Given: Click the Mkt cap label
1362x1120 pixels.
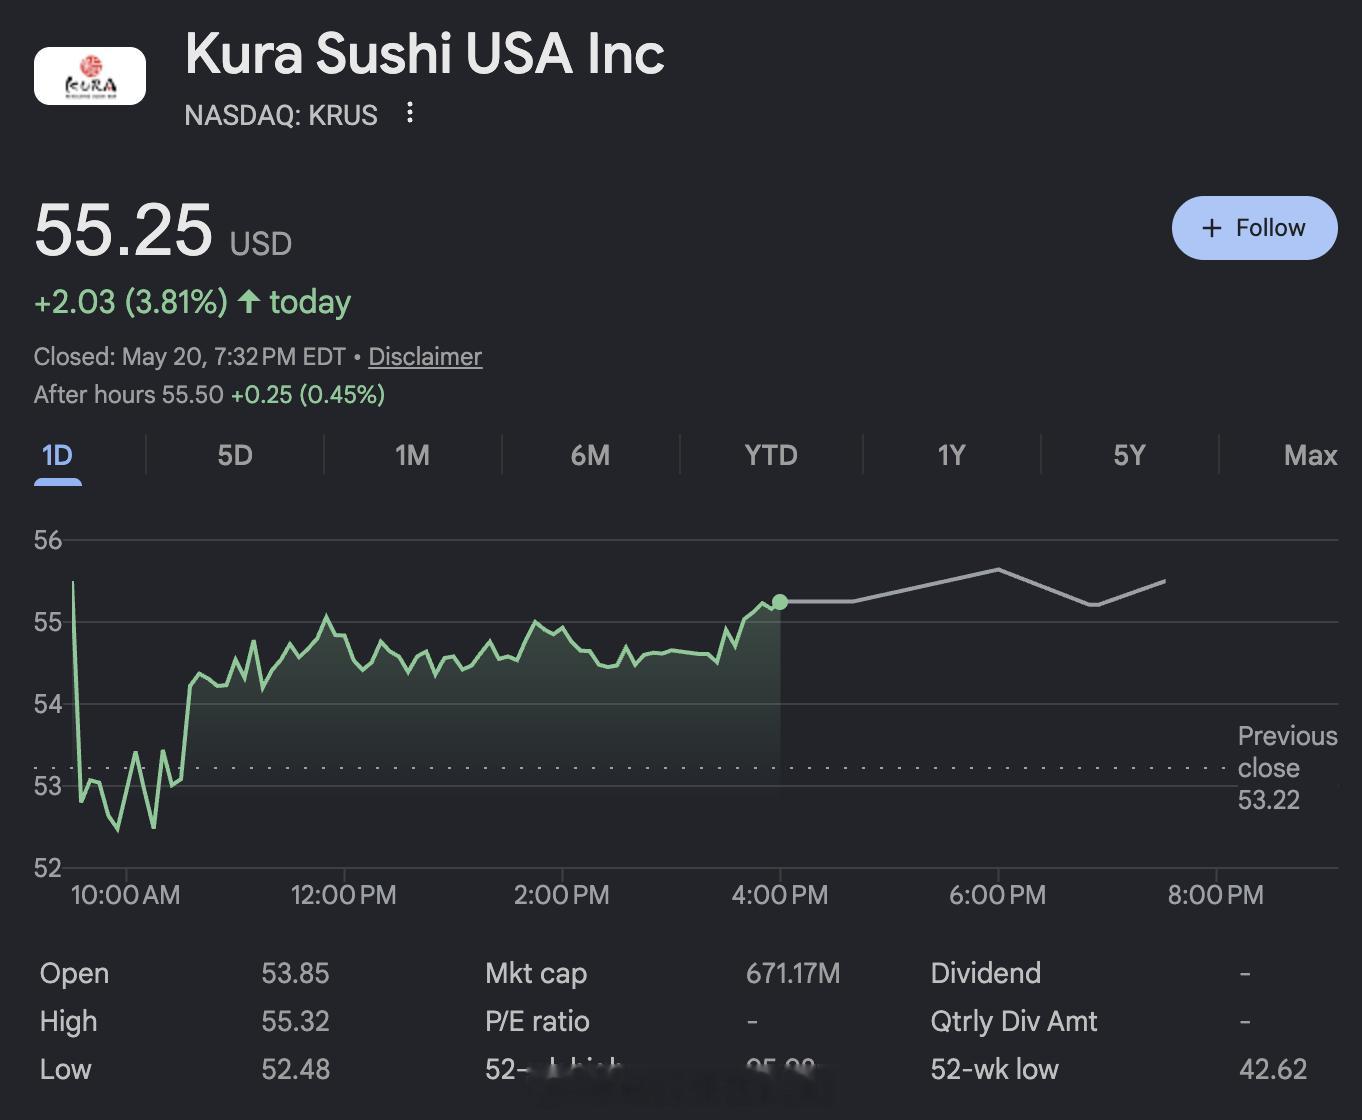Looking at the screenshot, I should (536, 974).
